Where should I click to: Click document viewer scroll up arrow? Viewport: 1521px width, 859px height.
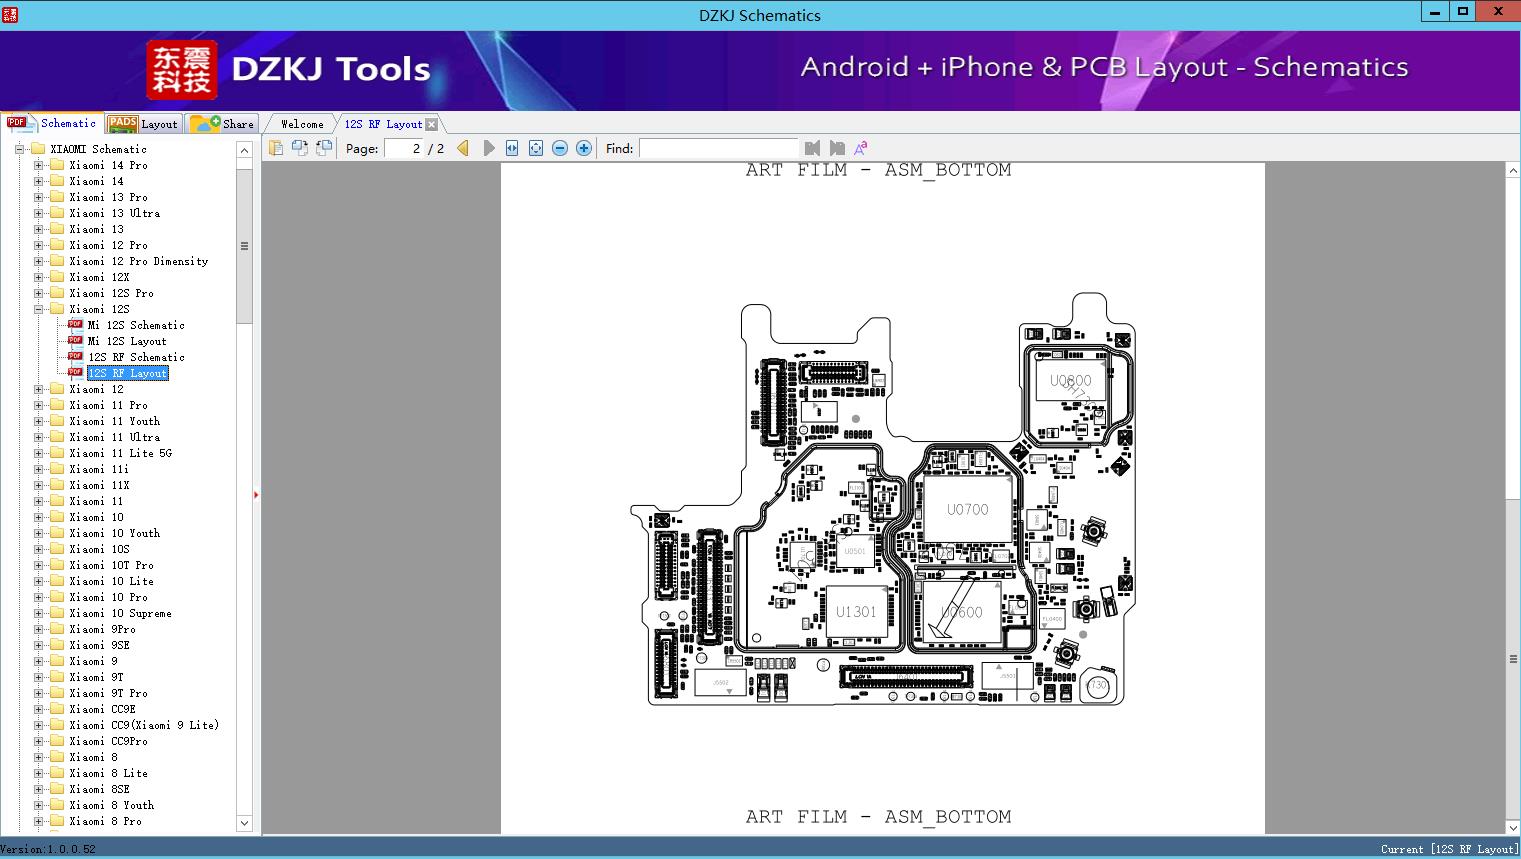(1513, 171)
